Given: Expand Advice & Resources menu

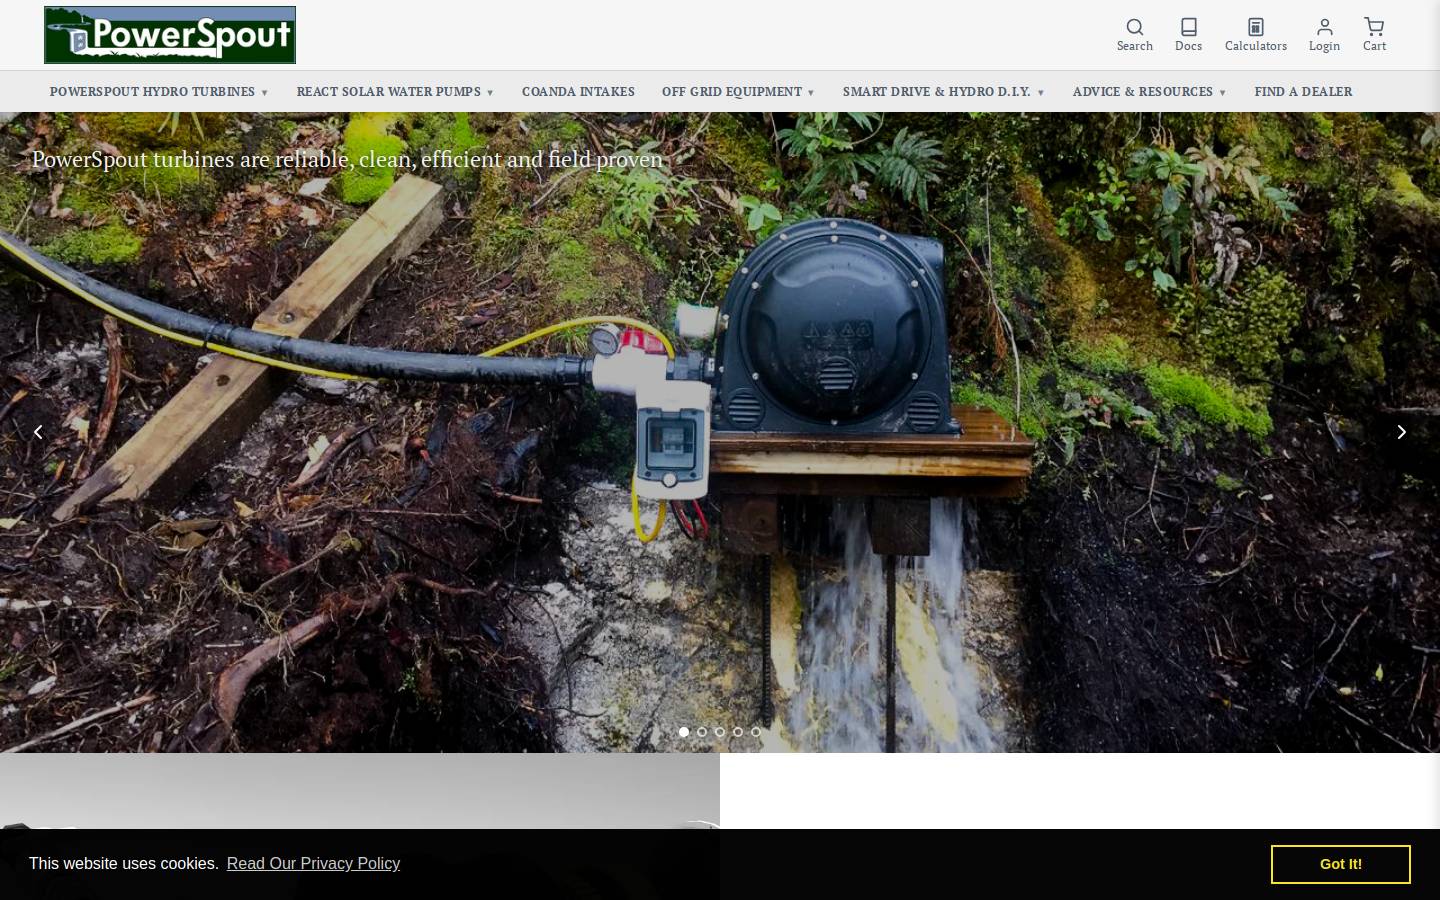Looking at the screenshot, I should (1149, 91).
